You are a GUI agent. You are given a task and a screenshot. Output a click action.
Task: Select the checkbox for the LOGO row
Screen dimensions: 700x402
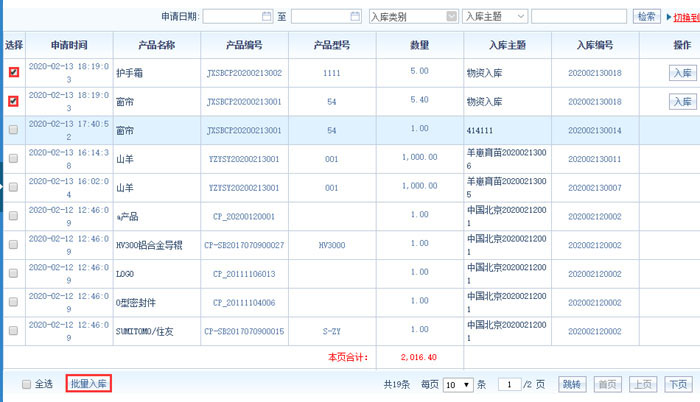click(x=13, y=273)
